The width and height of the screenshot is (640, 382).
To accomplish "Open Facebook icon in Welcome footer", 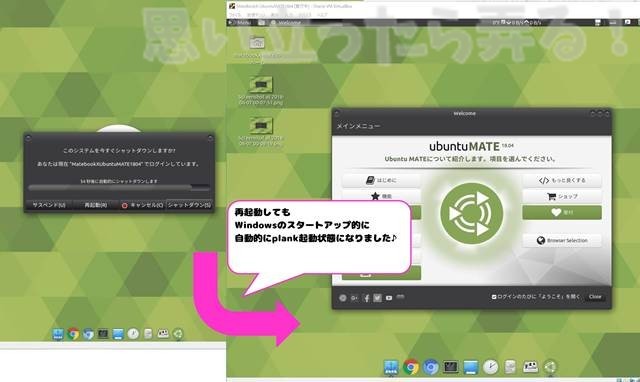I will pyautogui.click(x=366, y=298).
